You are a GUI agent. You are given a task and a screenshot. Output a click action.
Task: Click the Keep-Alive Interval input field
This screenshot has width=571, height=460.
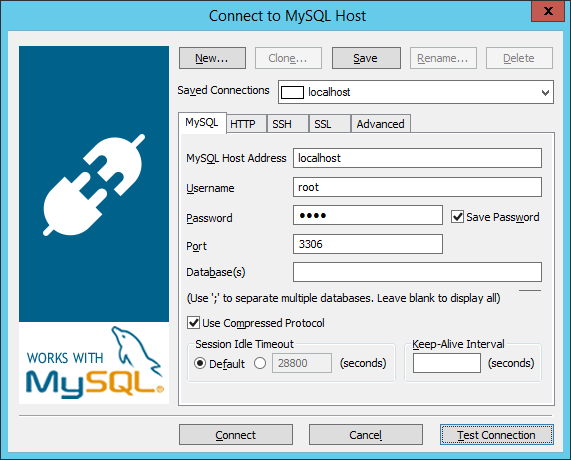(447, 363)
